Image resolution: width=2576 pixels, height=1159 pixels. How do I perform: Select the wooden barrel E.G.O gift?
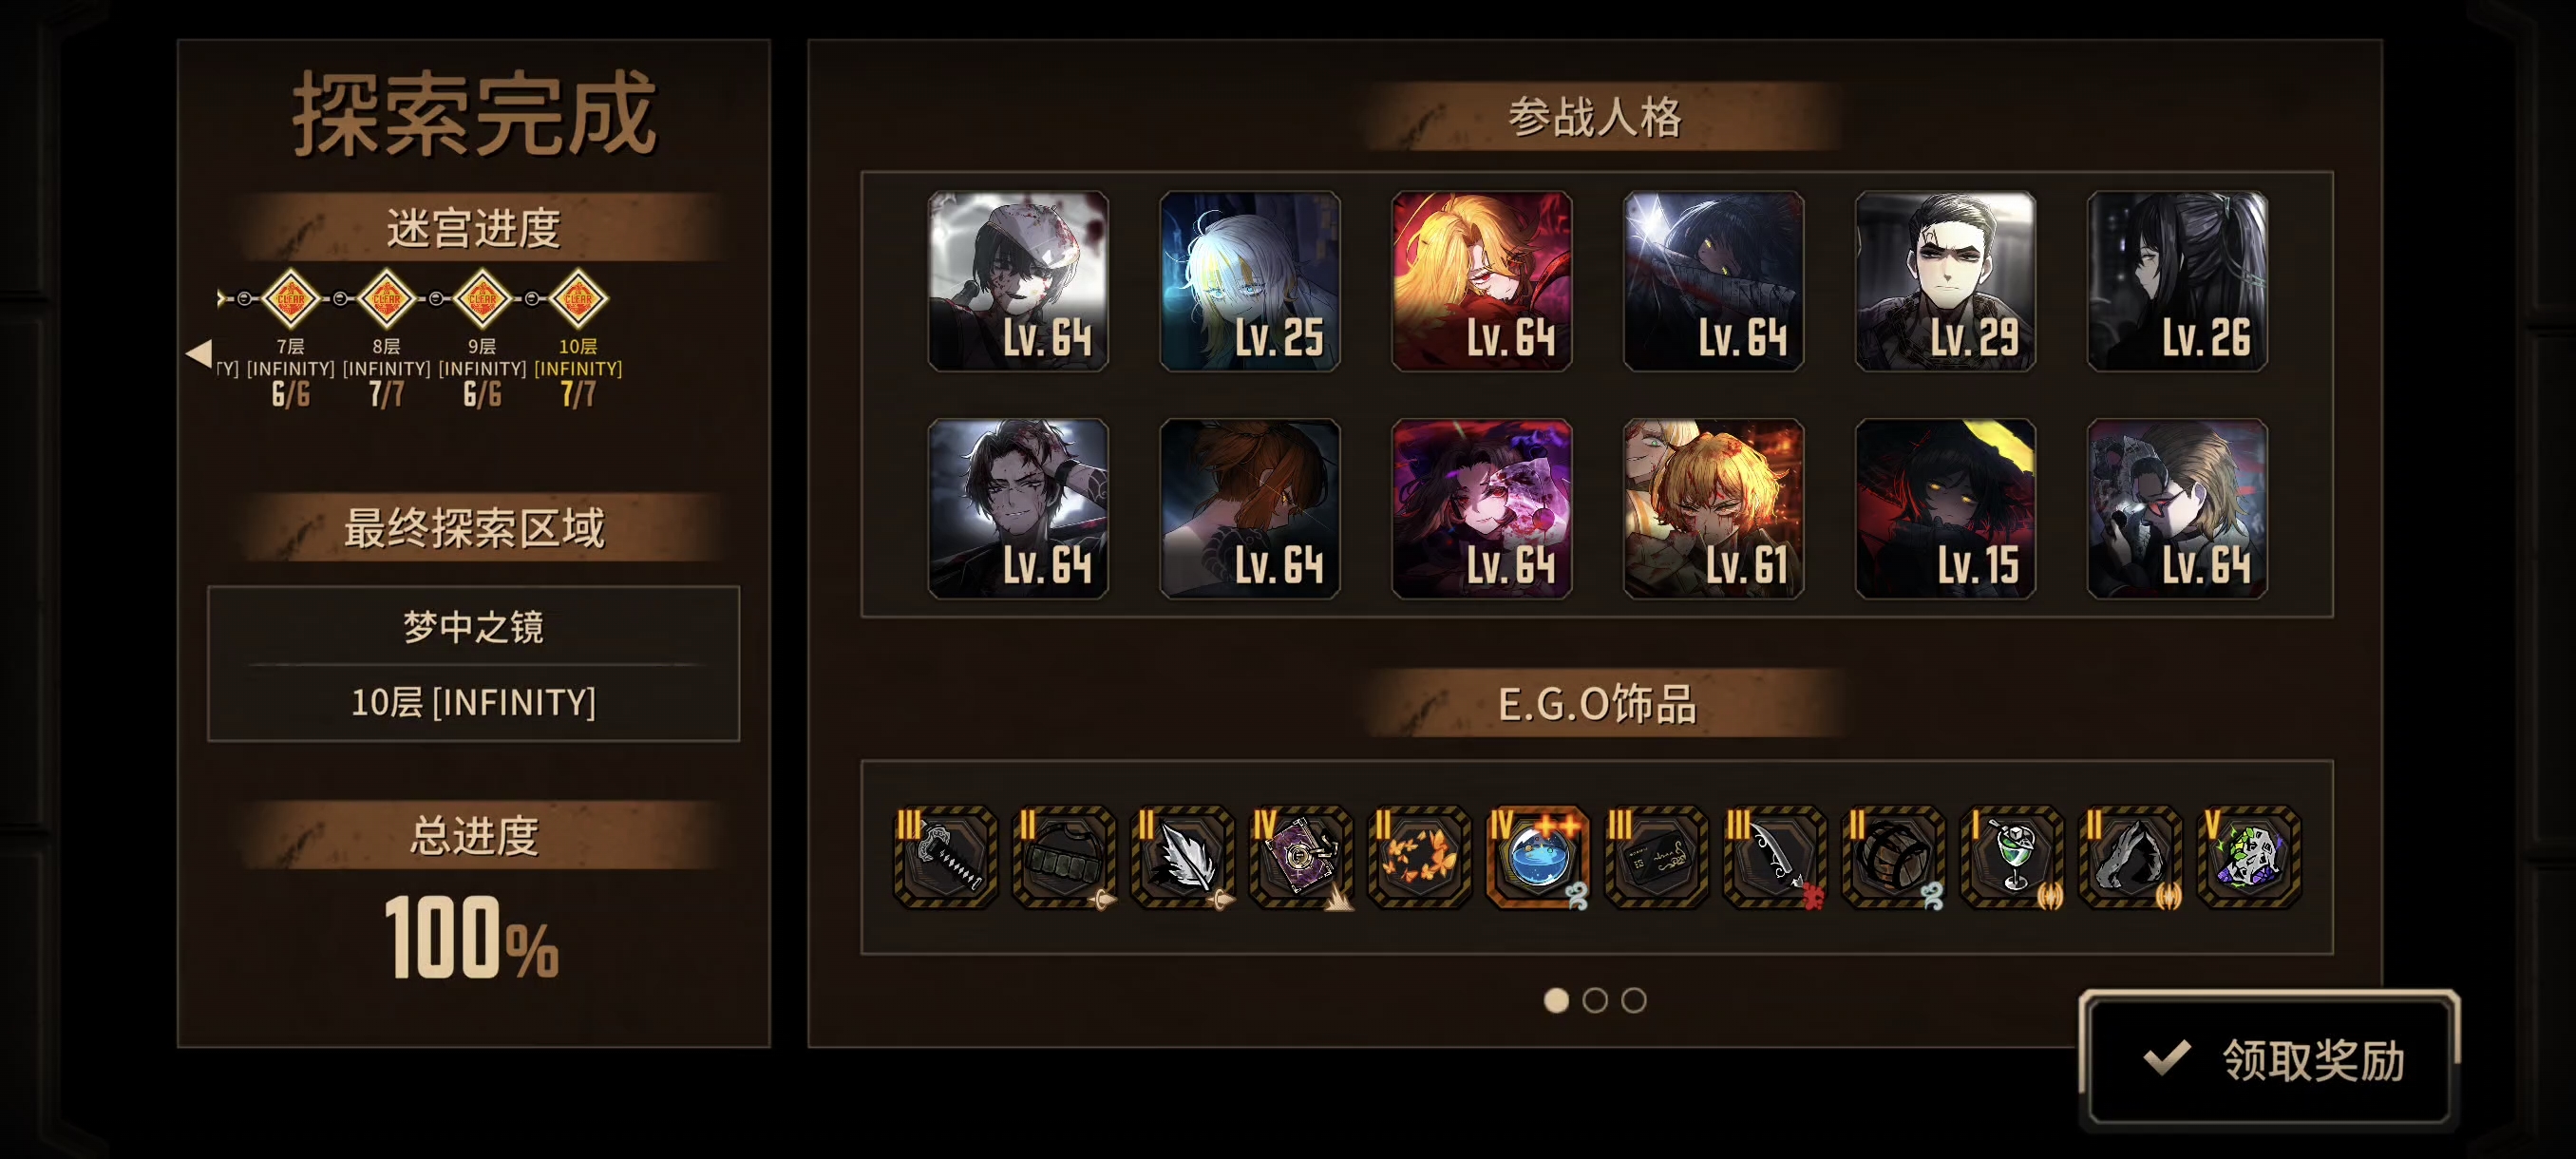click(1893, 857)
